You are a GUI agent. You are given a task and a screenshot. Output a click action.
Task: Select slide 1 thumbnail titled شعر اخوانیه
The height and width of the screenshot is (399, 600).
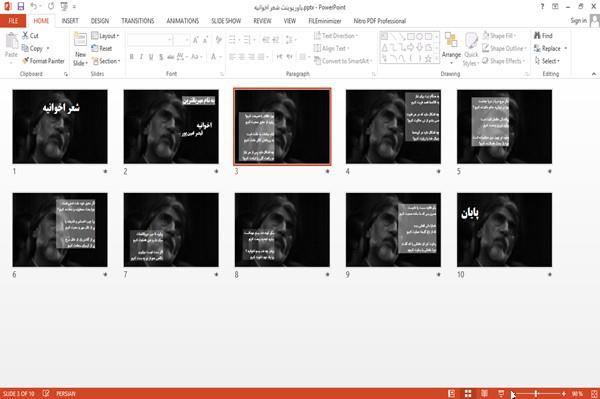click(x=60, y=127)
